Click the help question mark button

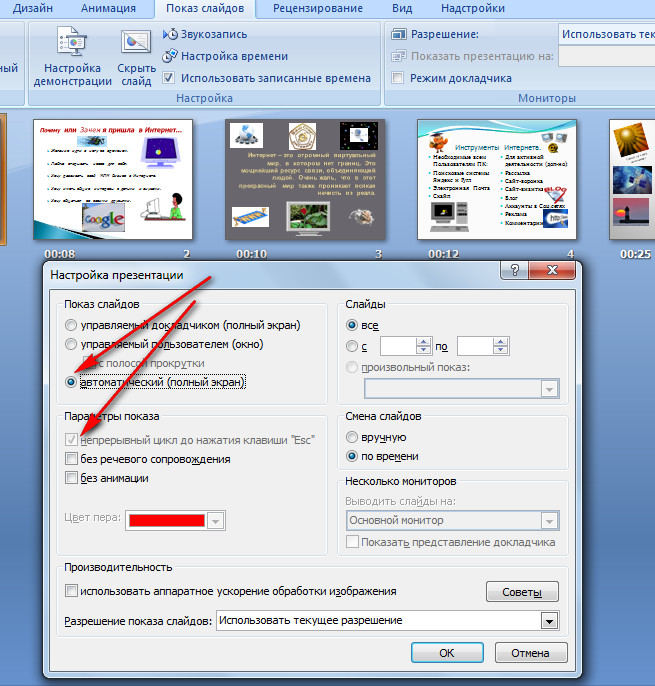pos(515,270)
